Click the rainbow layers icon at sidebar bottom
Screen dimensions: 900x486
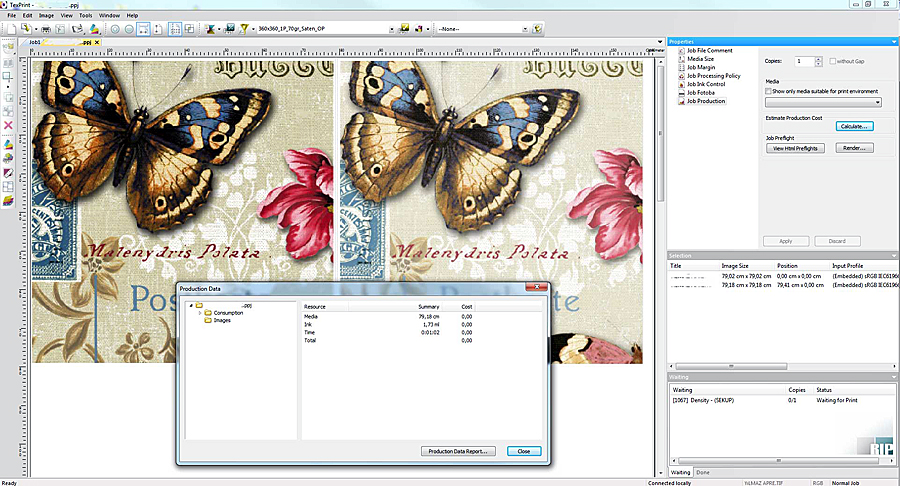(8, 201)
